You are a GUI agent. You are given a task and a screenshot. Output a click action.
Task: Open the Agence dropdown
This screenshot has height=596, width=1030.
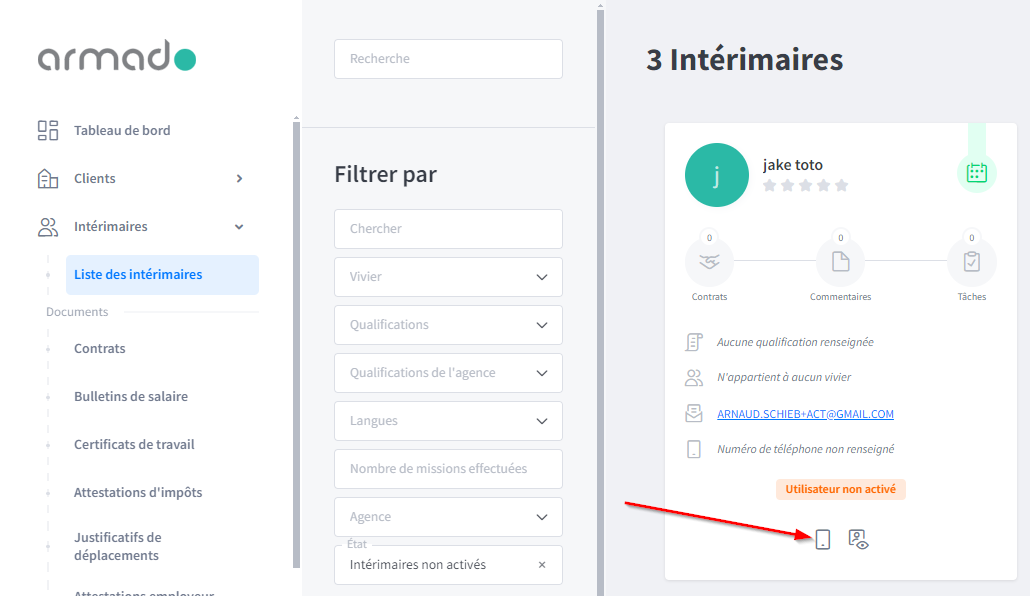pos(448,516)
